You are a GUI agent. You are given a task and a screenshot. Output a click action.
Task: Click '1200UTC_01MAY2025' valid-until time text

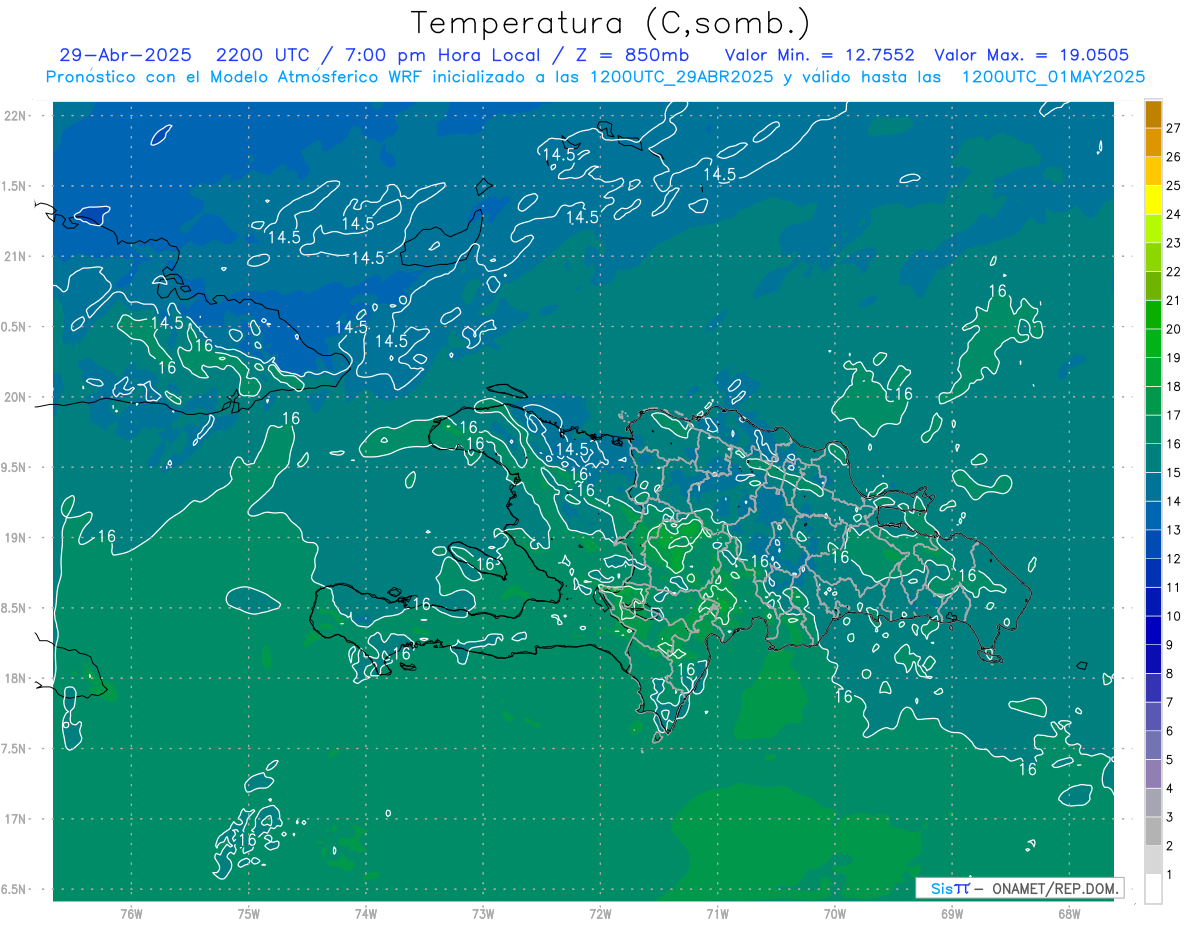point(1054,76)
